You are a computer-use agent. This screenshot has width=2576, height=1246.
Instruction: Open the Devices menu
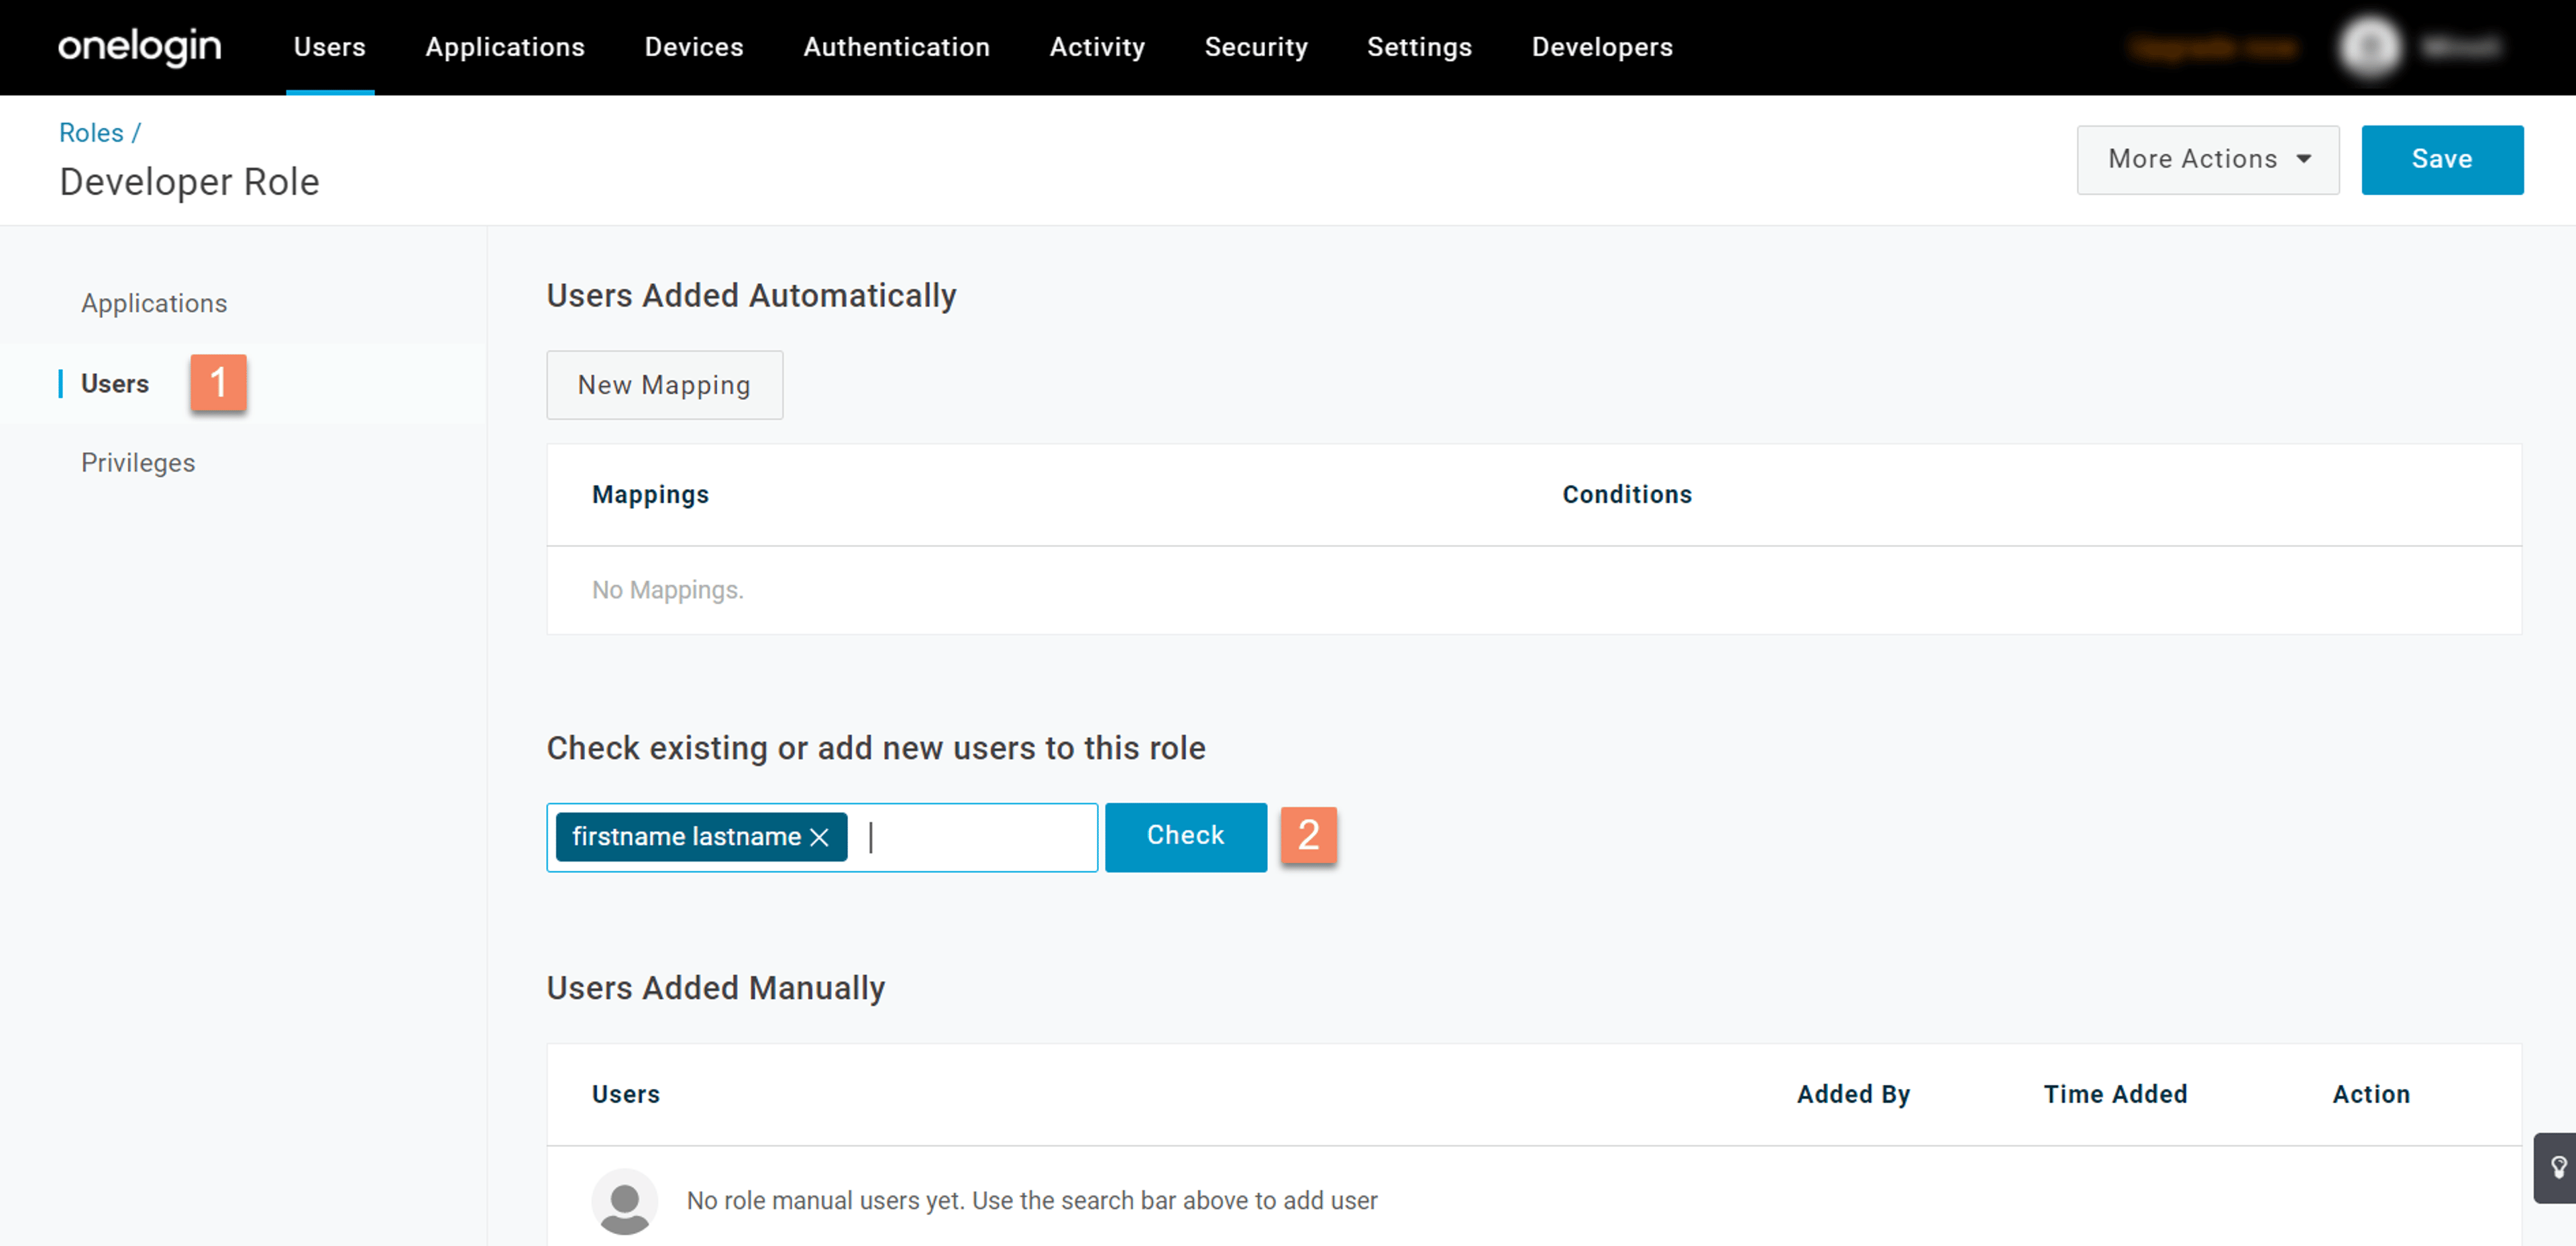pyautogui.click(x=694, y=47)
